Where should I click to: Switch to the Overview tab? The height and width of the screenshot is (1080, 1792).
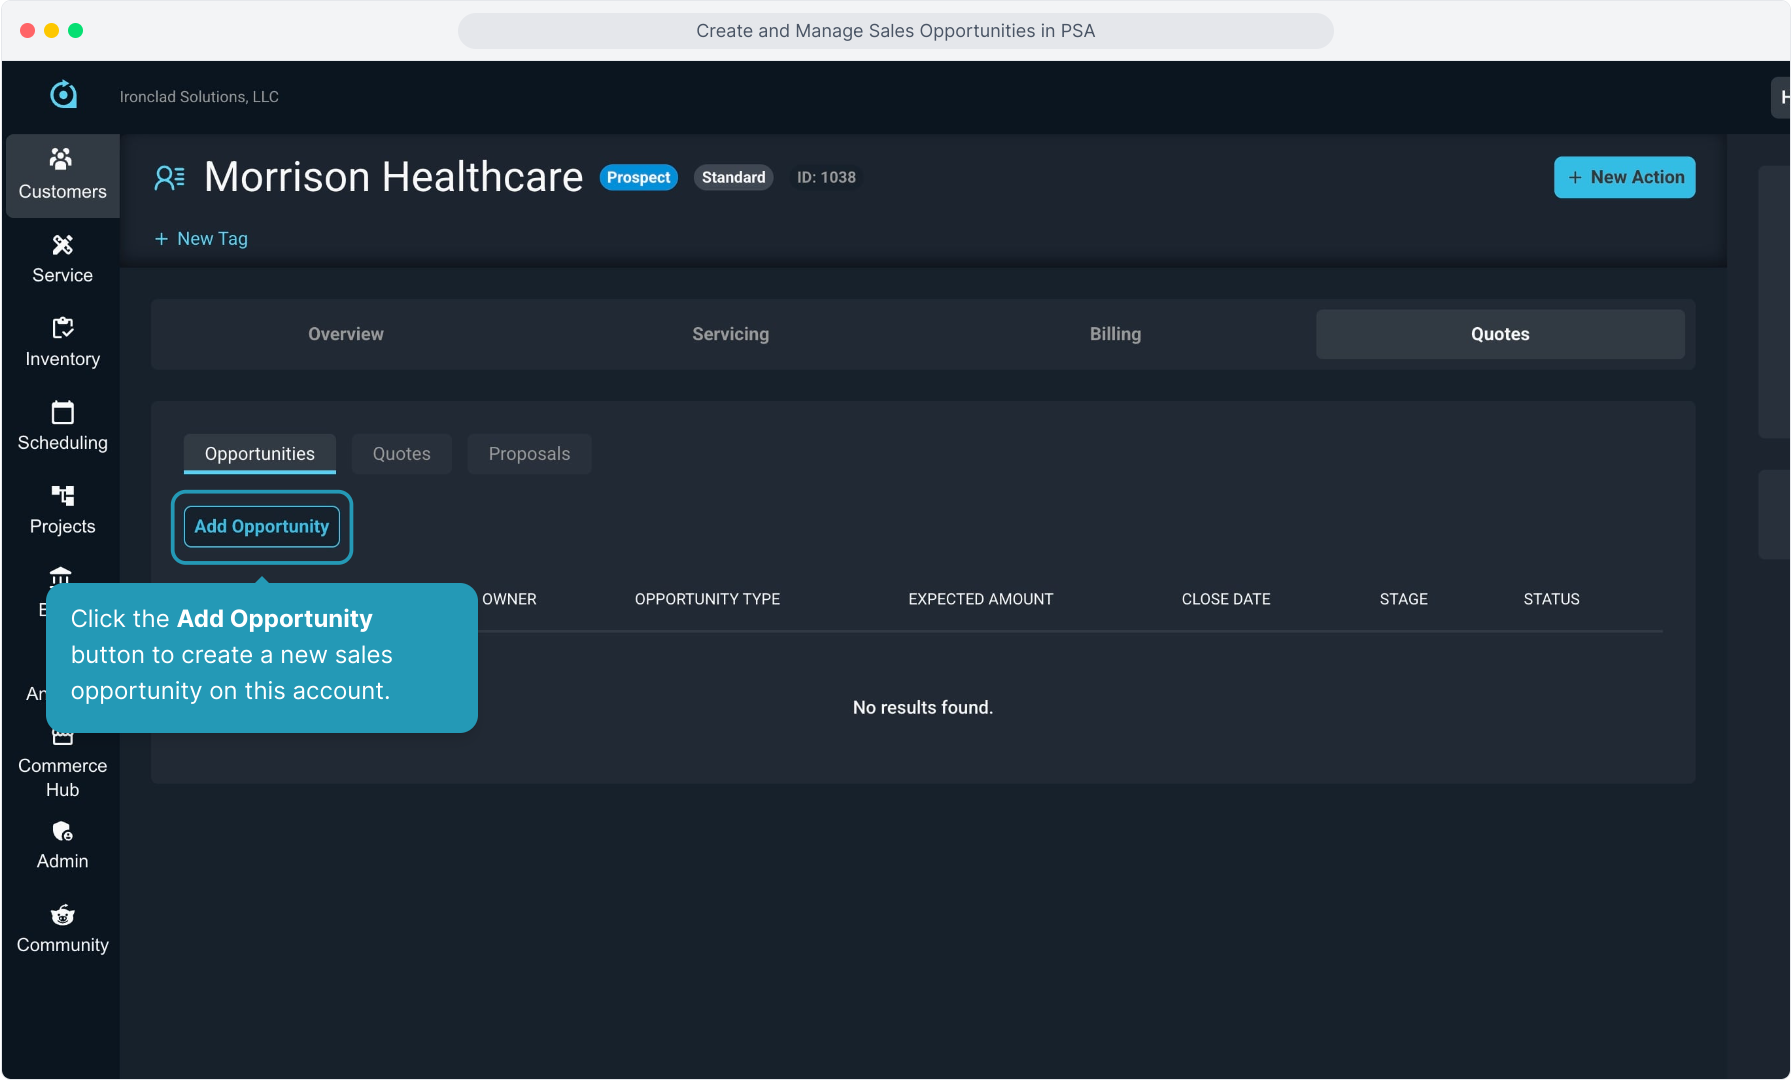click(x=345, y=334)
